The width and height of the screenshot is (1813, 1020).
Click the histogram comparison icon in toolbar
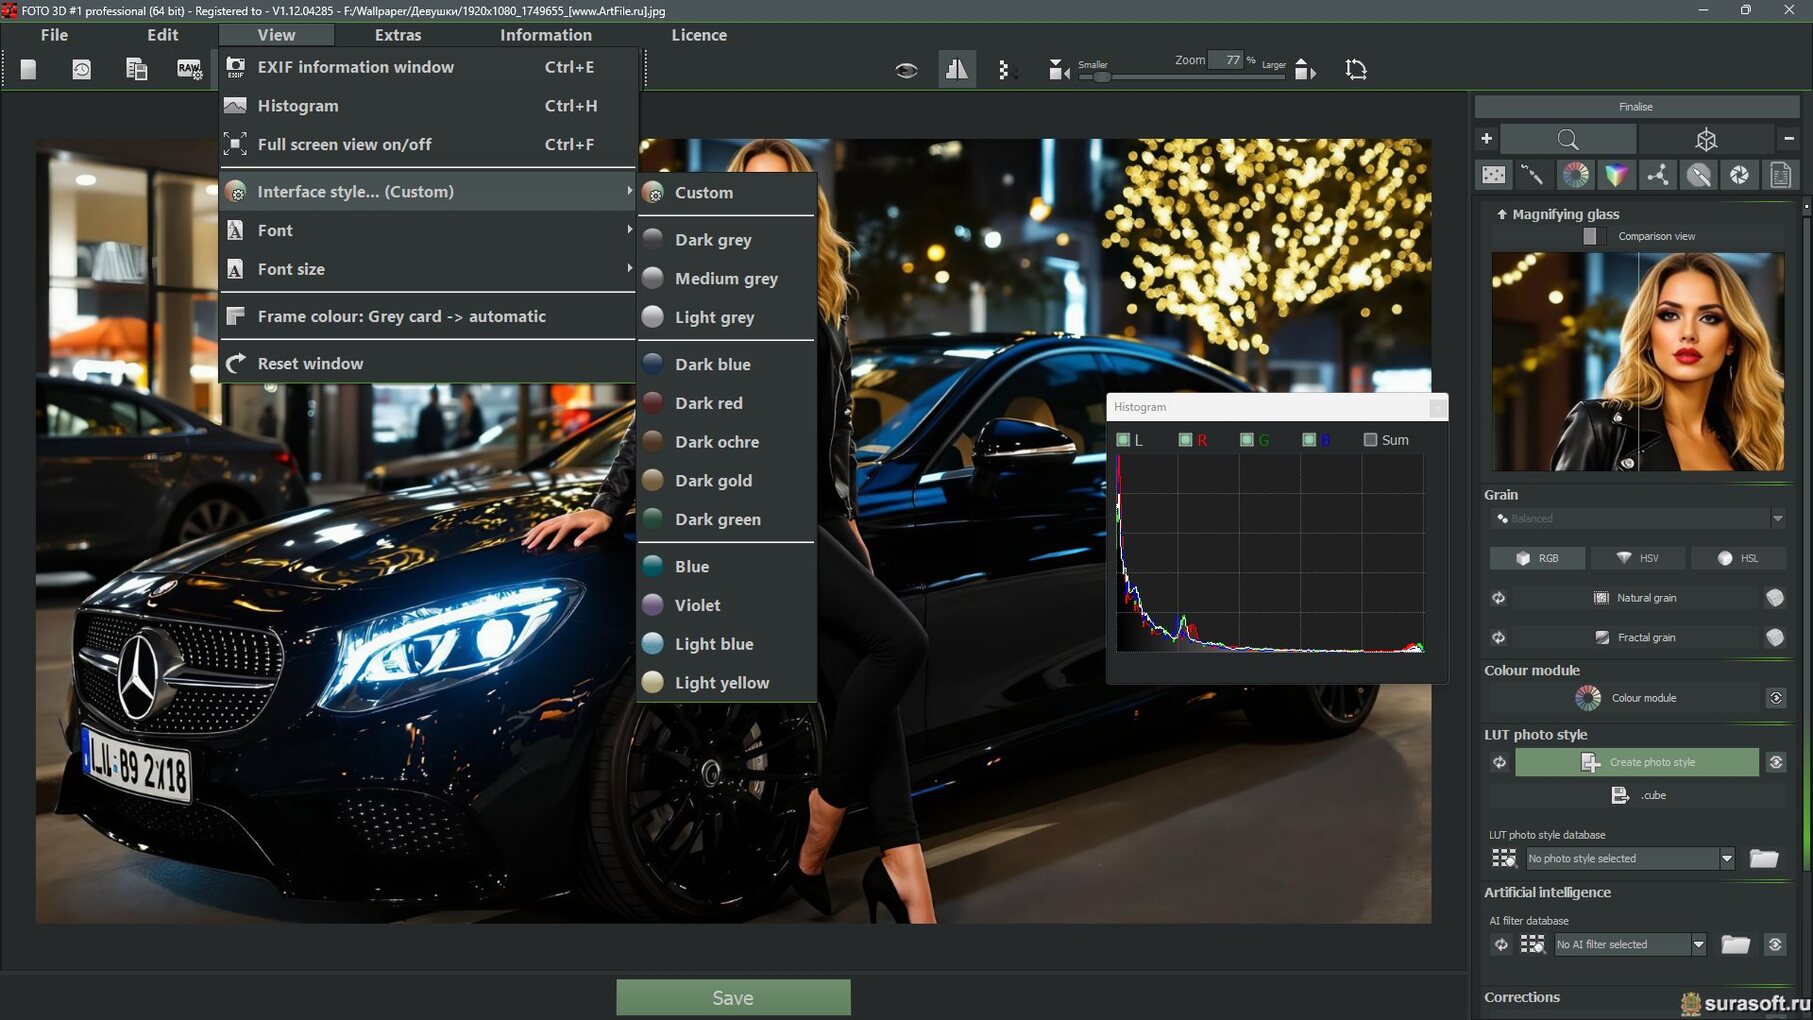957,69
